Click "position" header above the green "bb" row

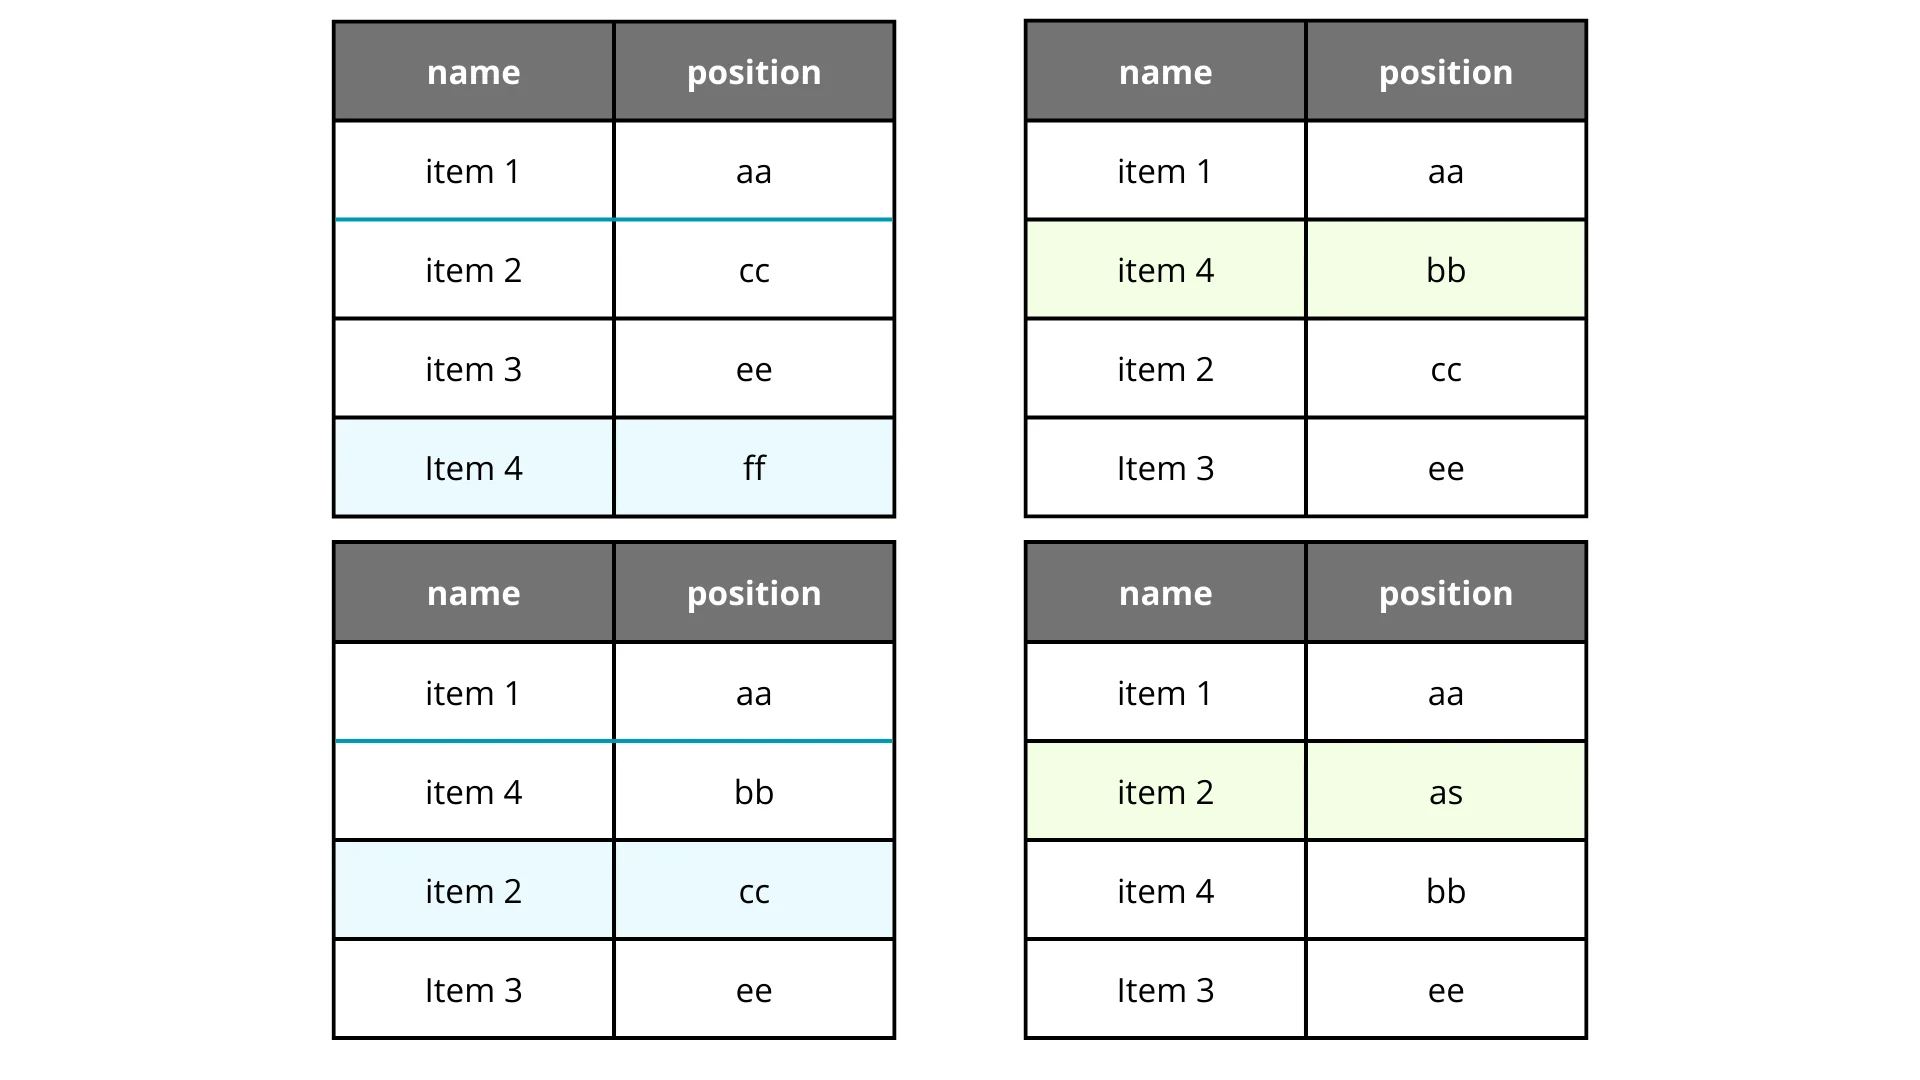(x=1445, y=72)
